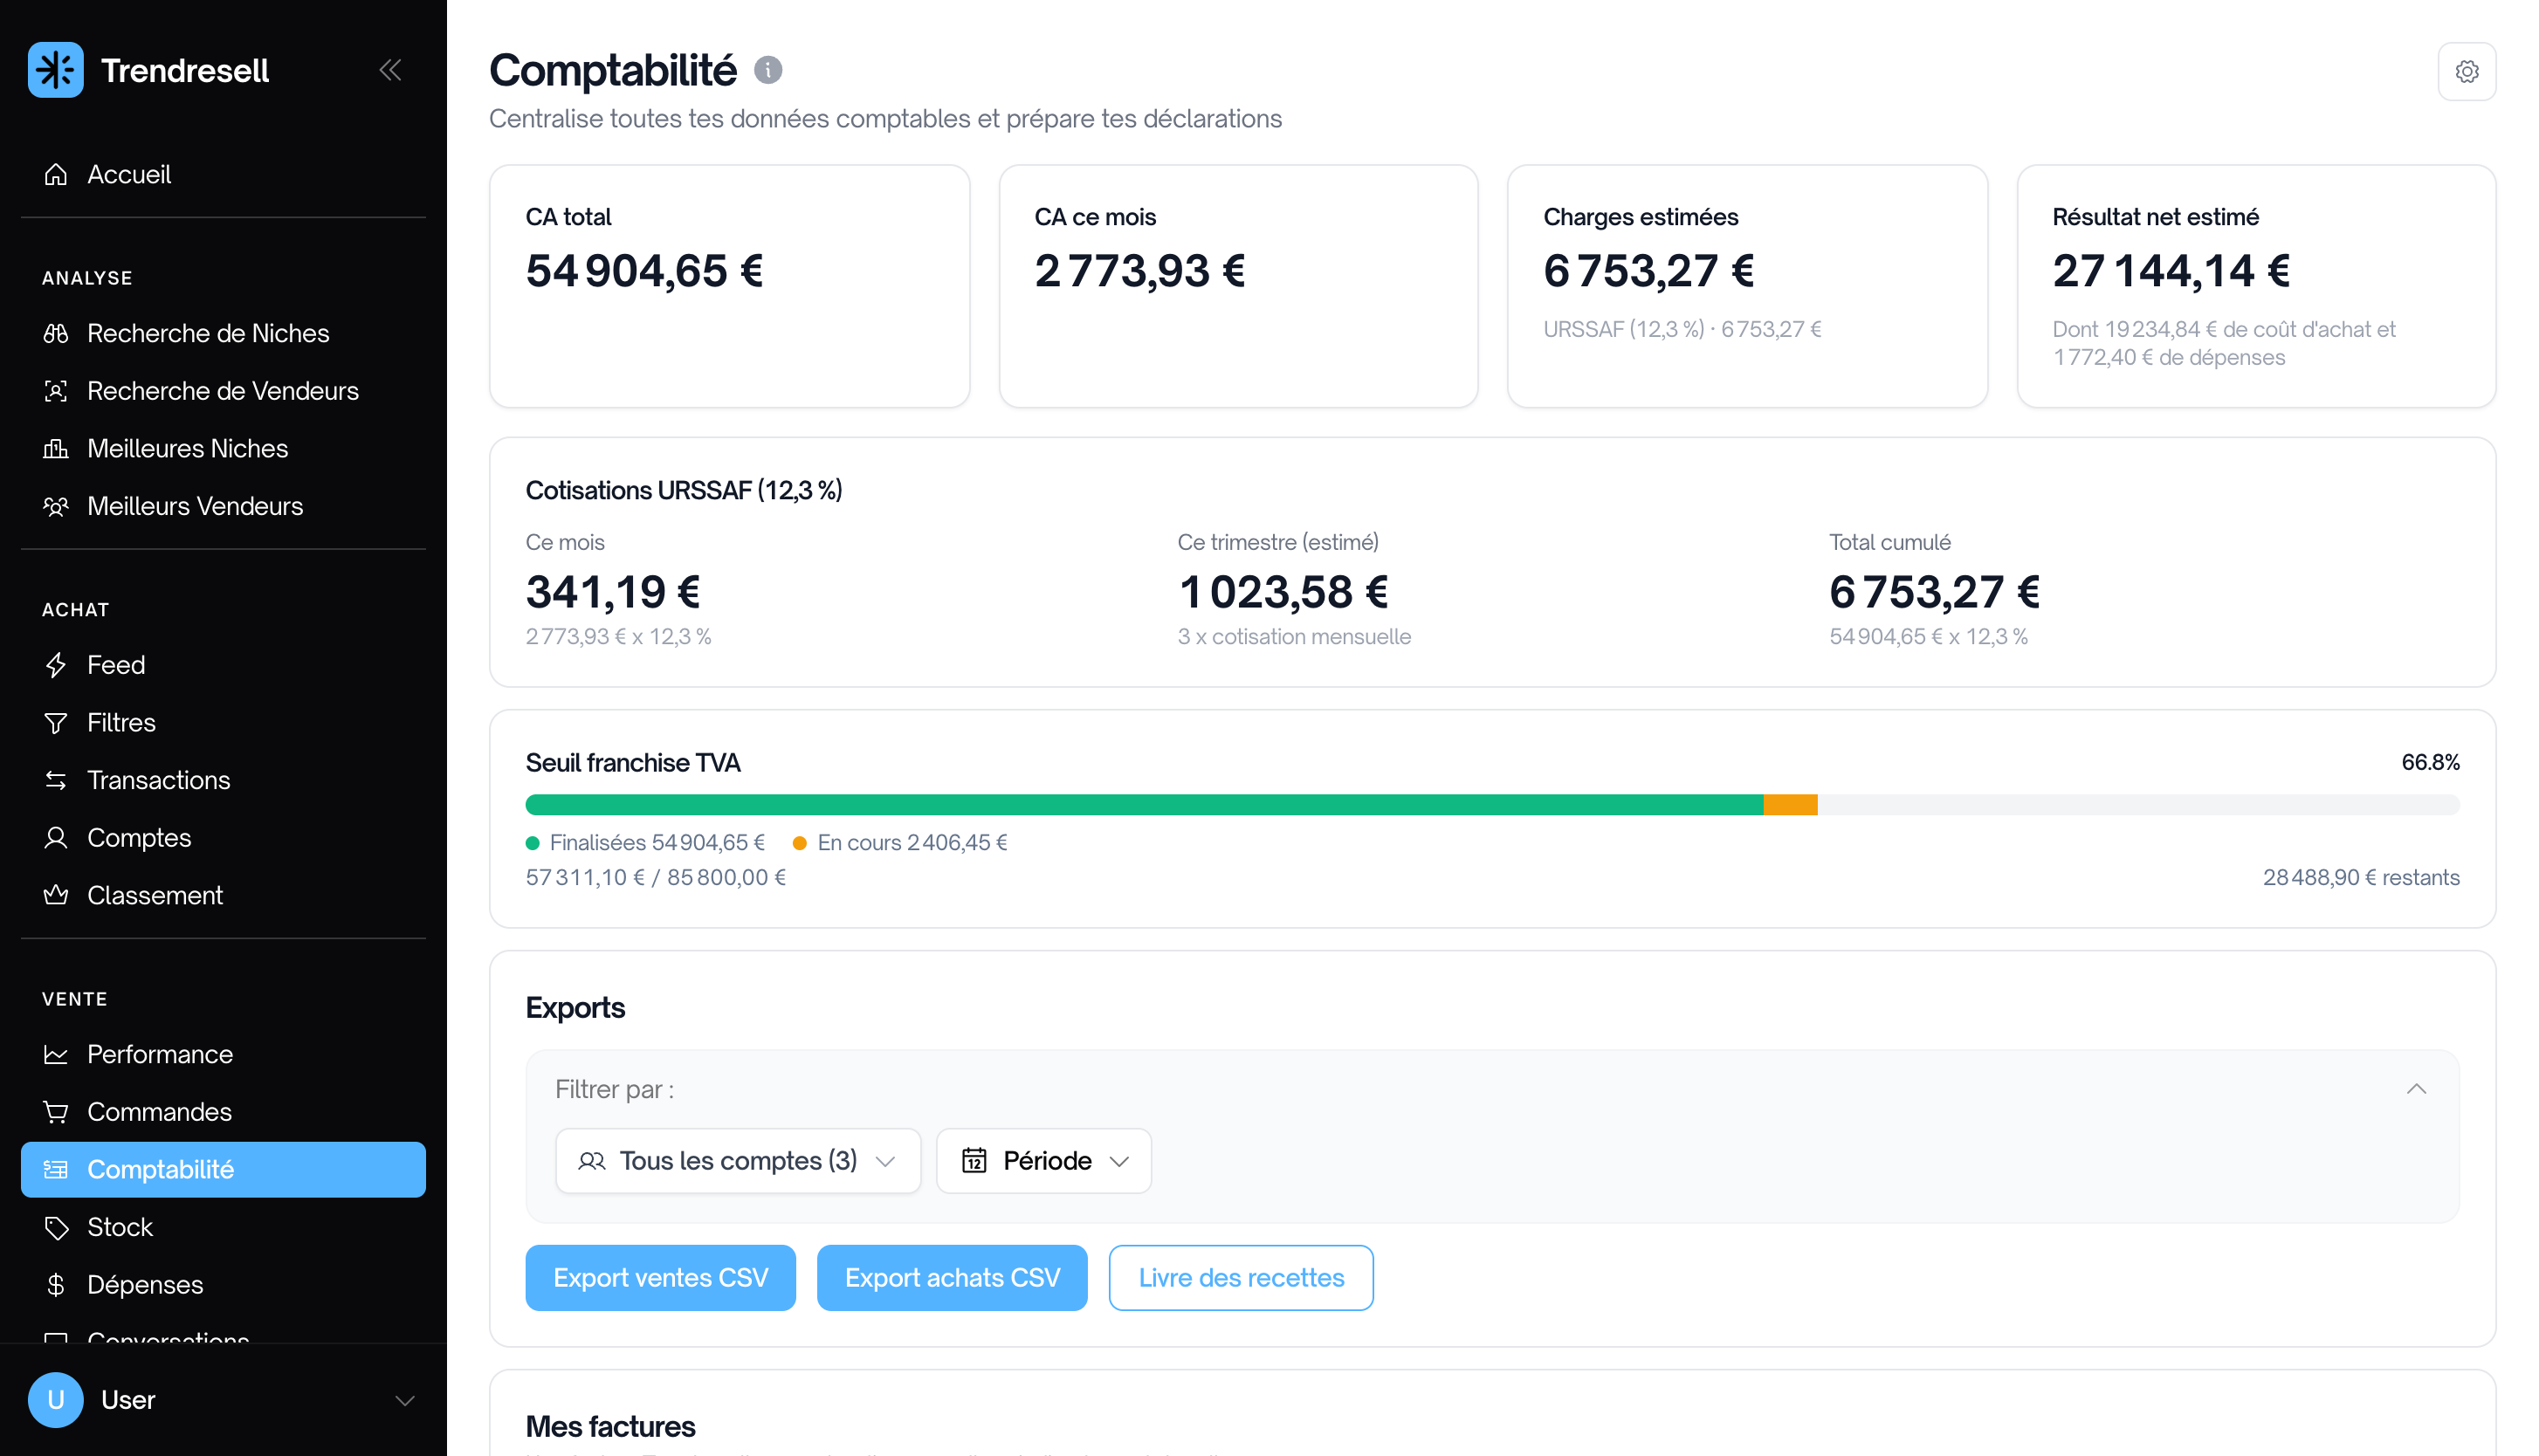The image size is (2539, 1456).
Task: Click 'URSSAF (12,3 %) · 6 753,27 €' text
Action: click(x=1682, y=329)
